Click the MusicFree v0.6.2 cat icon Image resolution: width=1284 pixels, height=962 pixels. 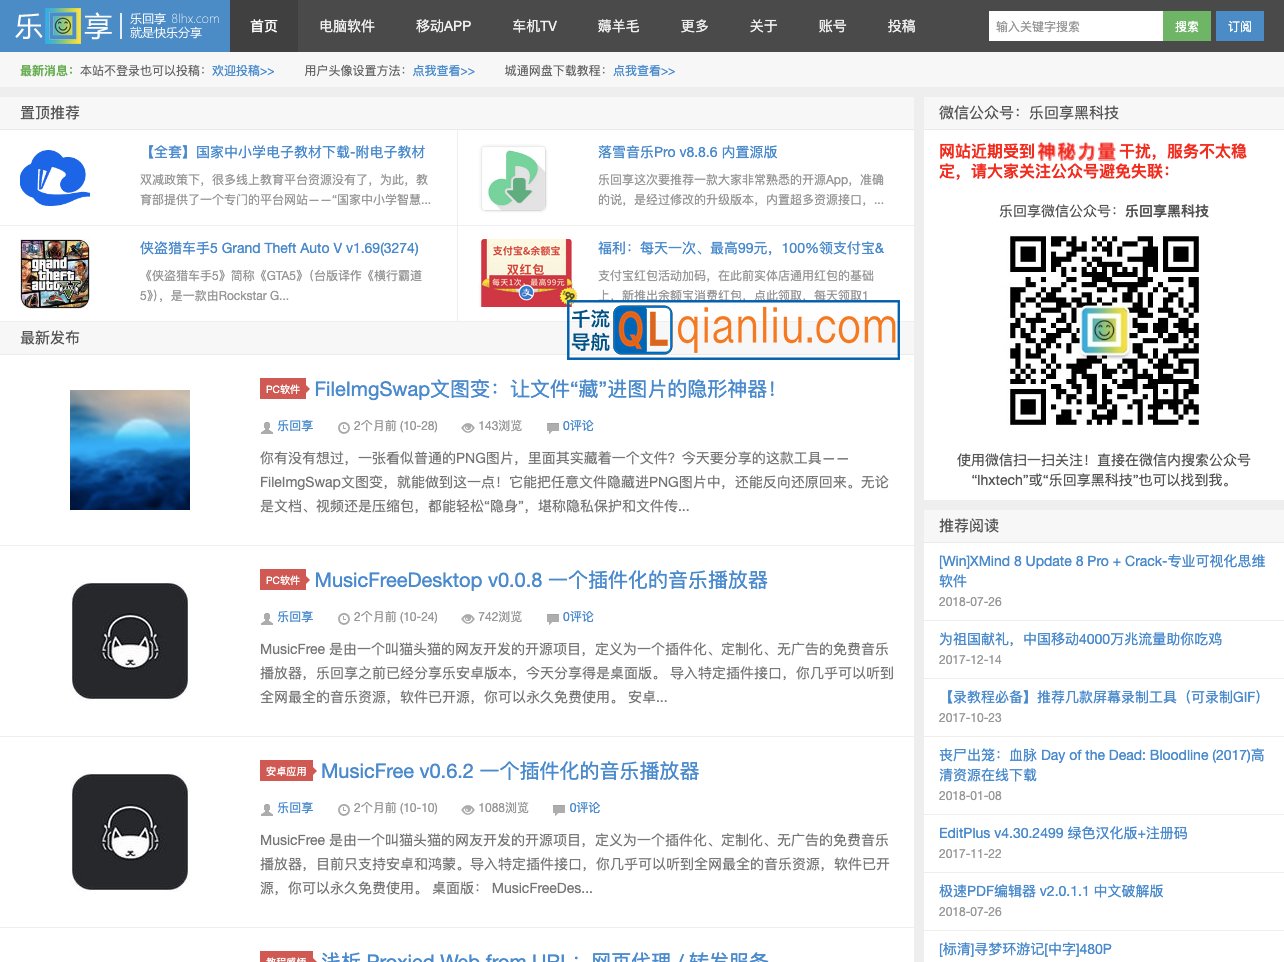(130, 832)
